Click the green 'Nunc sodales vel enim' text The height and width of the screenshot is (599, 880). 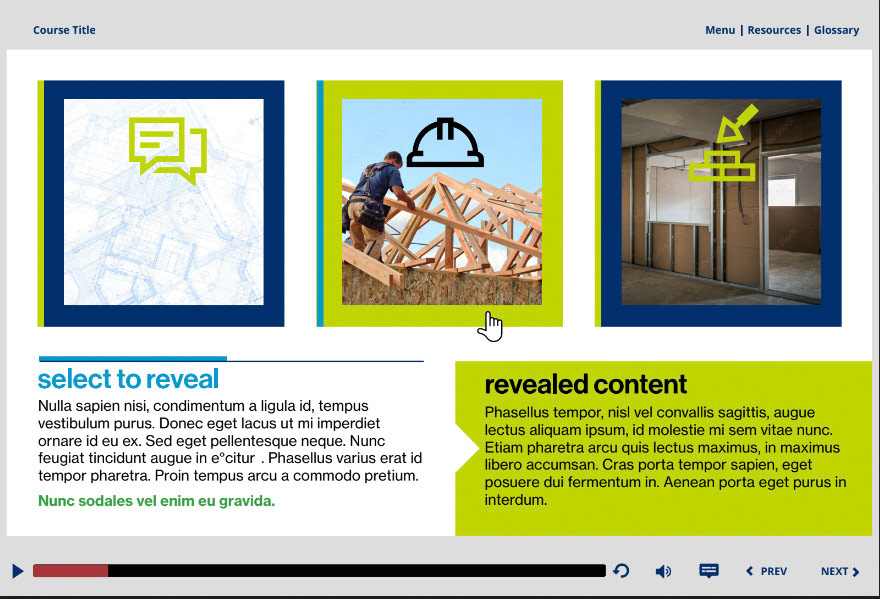(157, 501)
